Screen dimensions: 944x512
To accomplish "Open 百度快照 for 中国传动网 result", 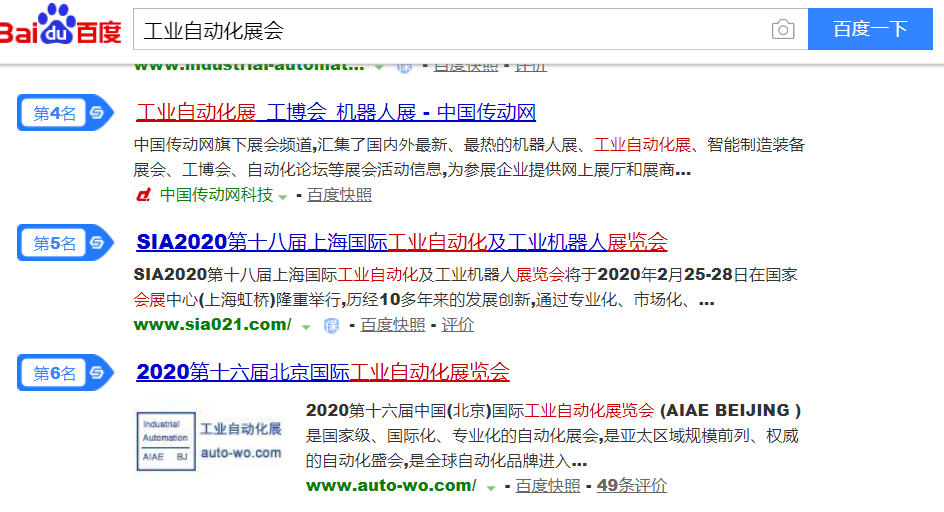I will click(339, 195).
